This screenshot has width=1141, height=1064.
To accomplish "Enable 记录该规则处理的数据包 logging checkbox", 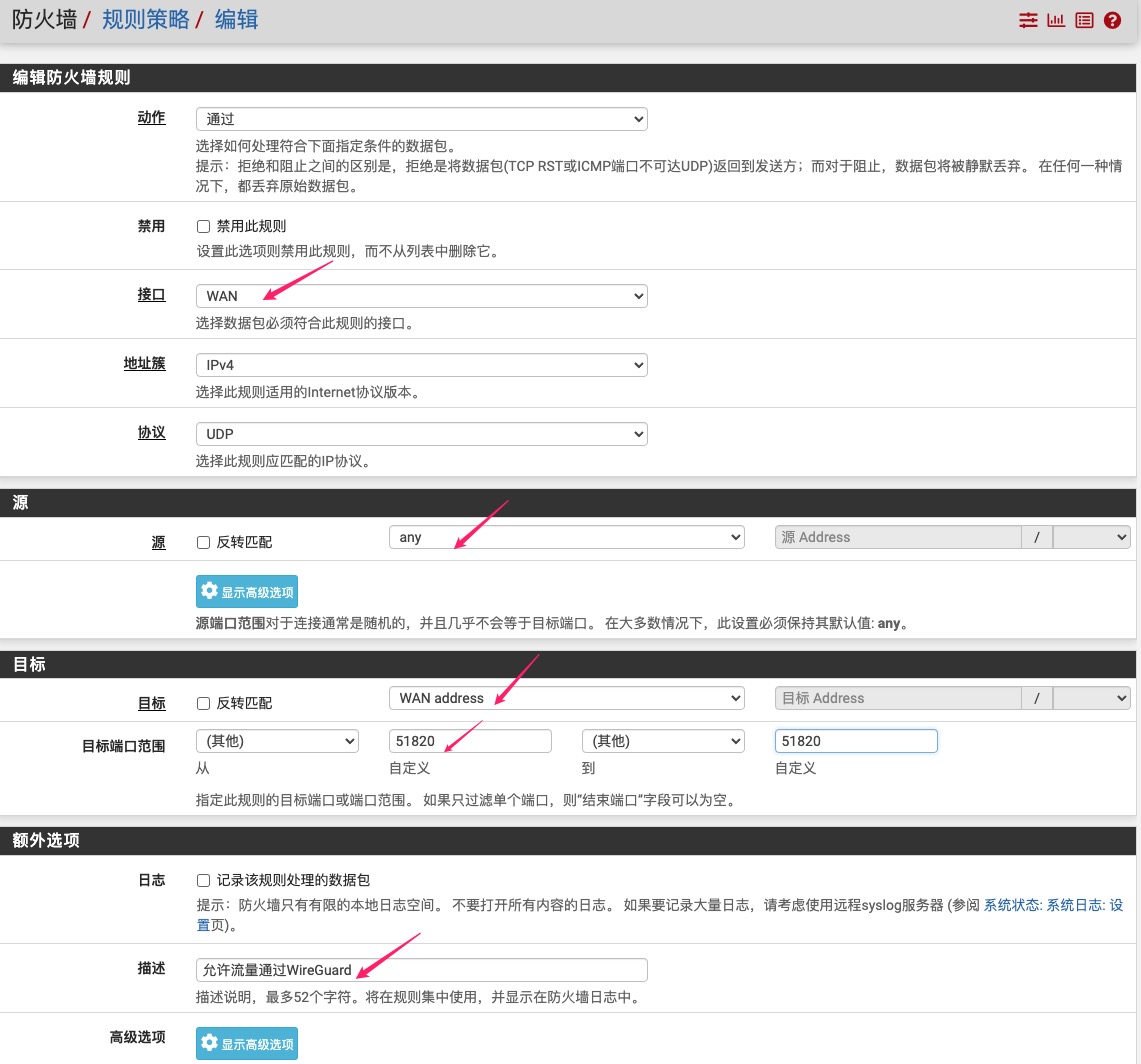I will 204,880.
